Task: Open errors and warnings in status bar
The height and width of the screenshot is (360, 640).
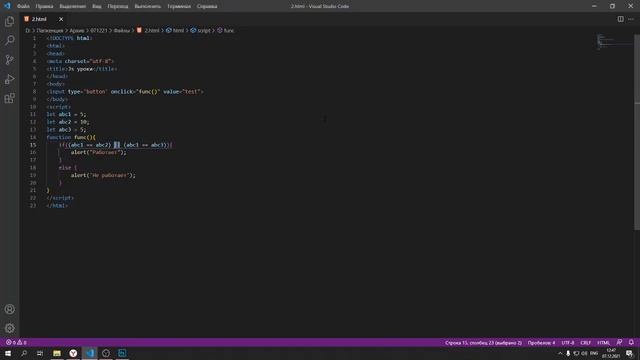Action: tap(16, 342)
